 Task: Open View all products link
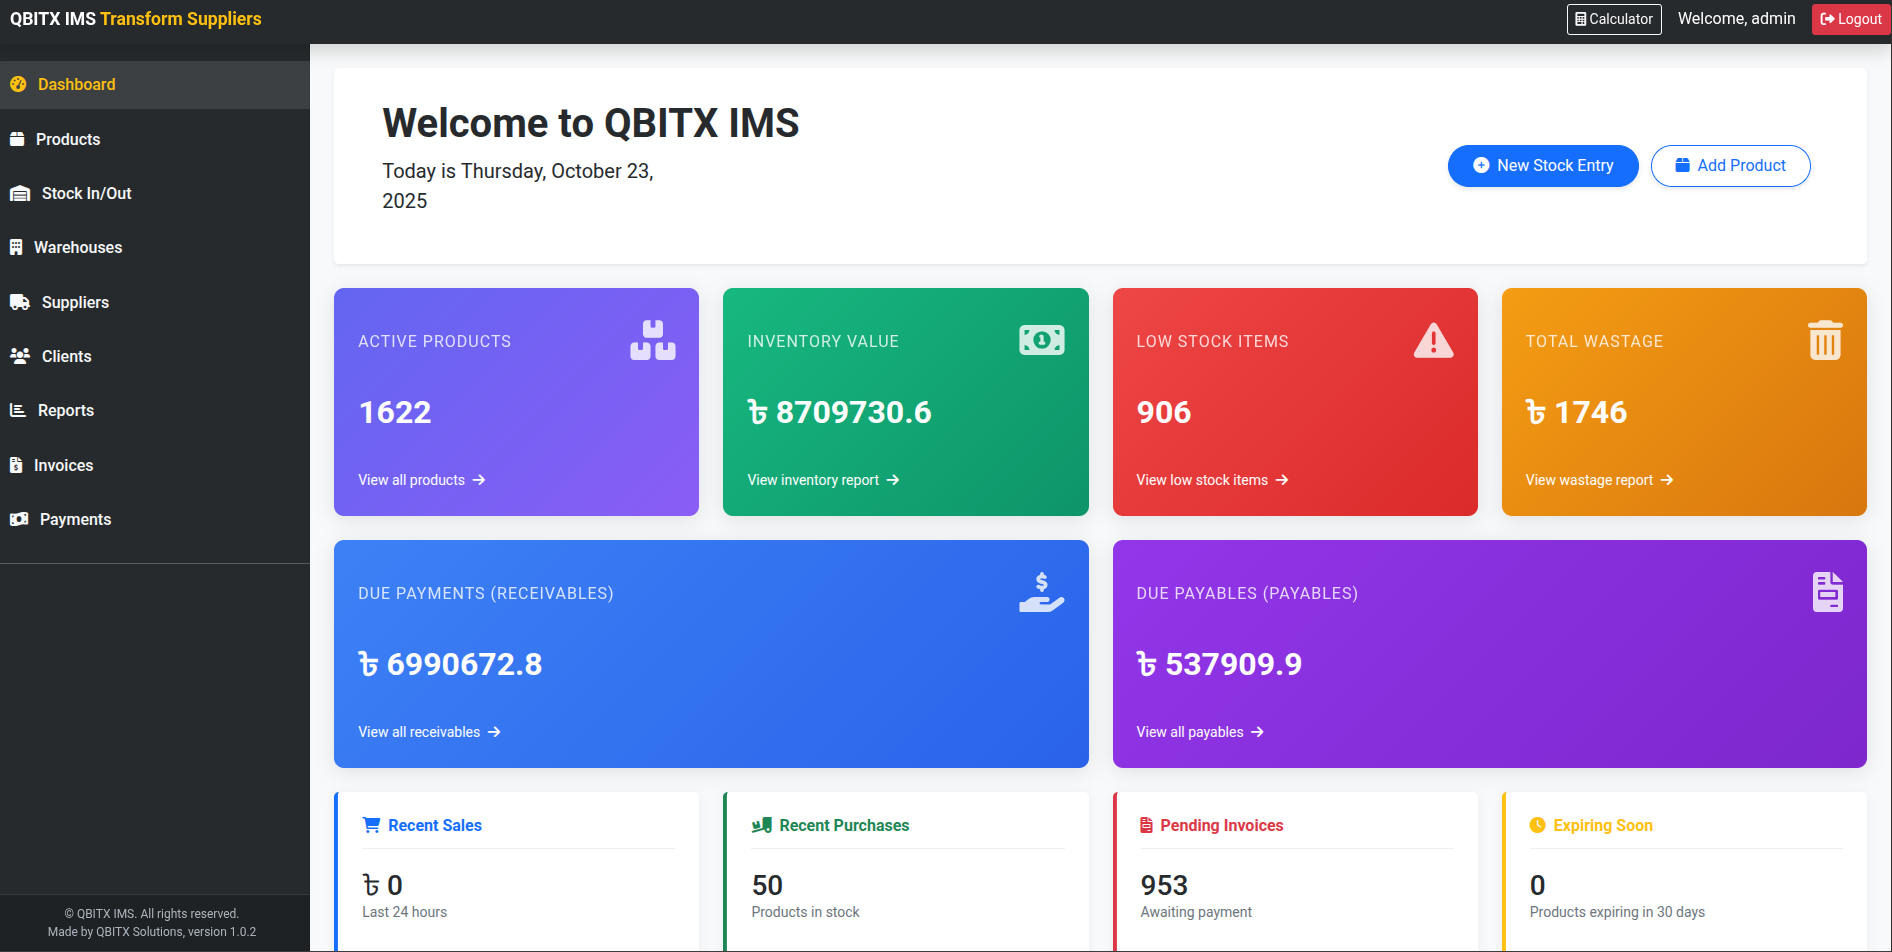click(x=421, y=480)
